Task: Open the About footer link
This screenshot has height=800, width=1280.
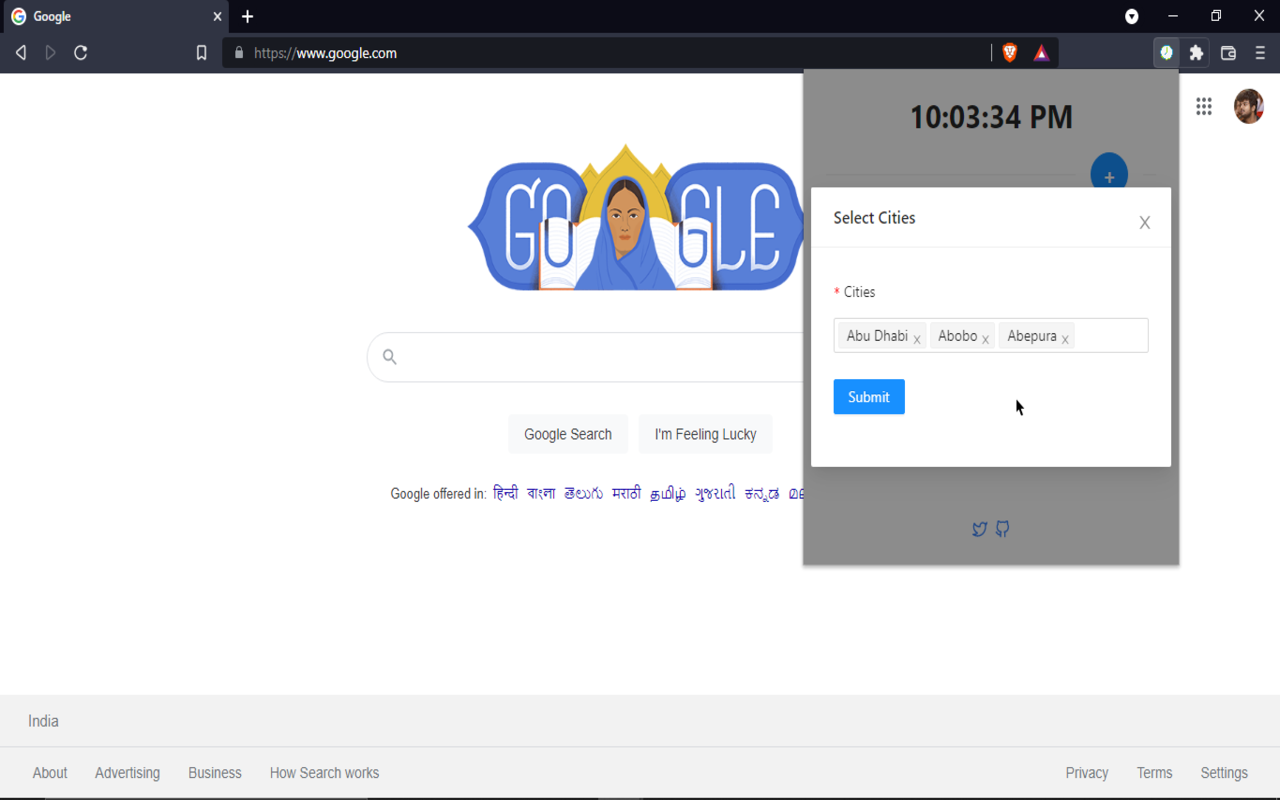Action: point(50,773)
